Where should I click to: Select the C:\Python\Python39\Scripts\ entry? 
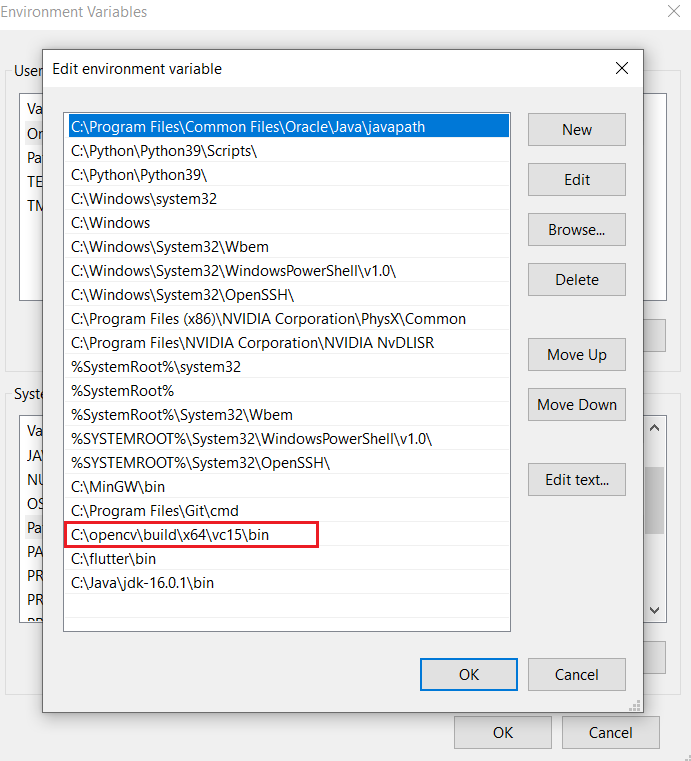pyautogui.click(x=287, y=151)
